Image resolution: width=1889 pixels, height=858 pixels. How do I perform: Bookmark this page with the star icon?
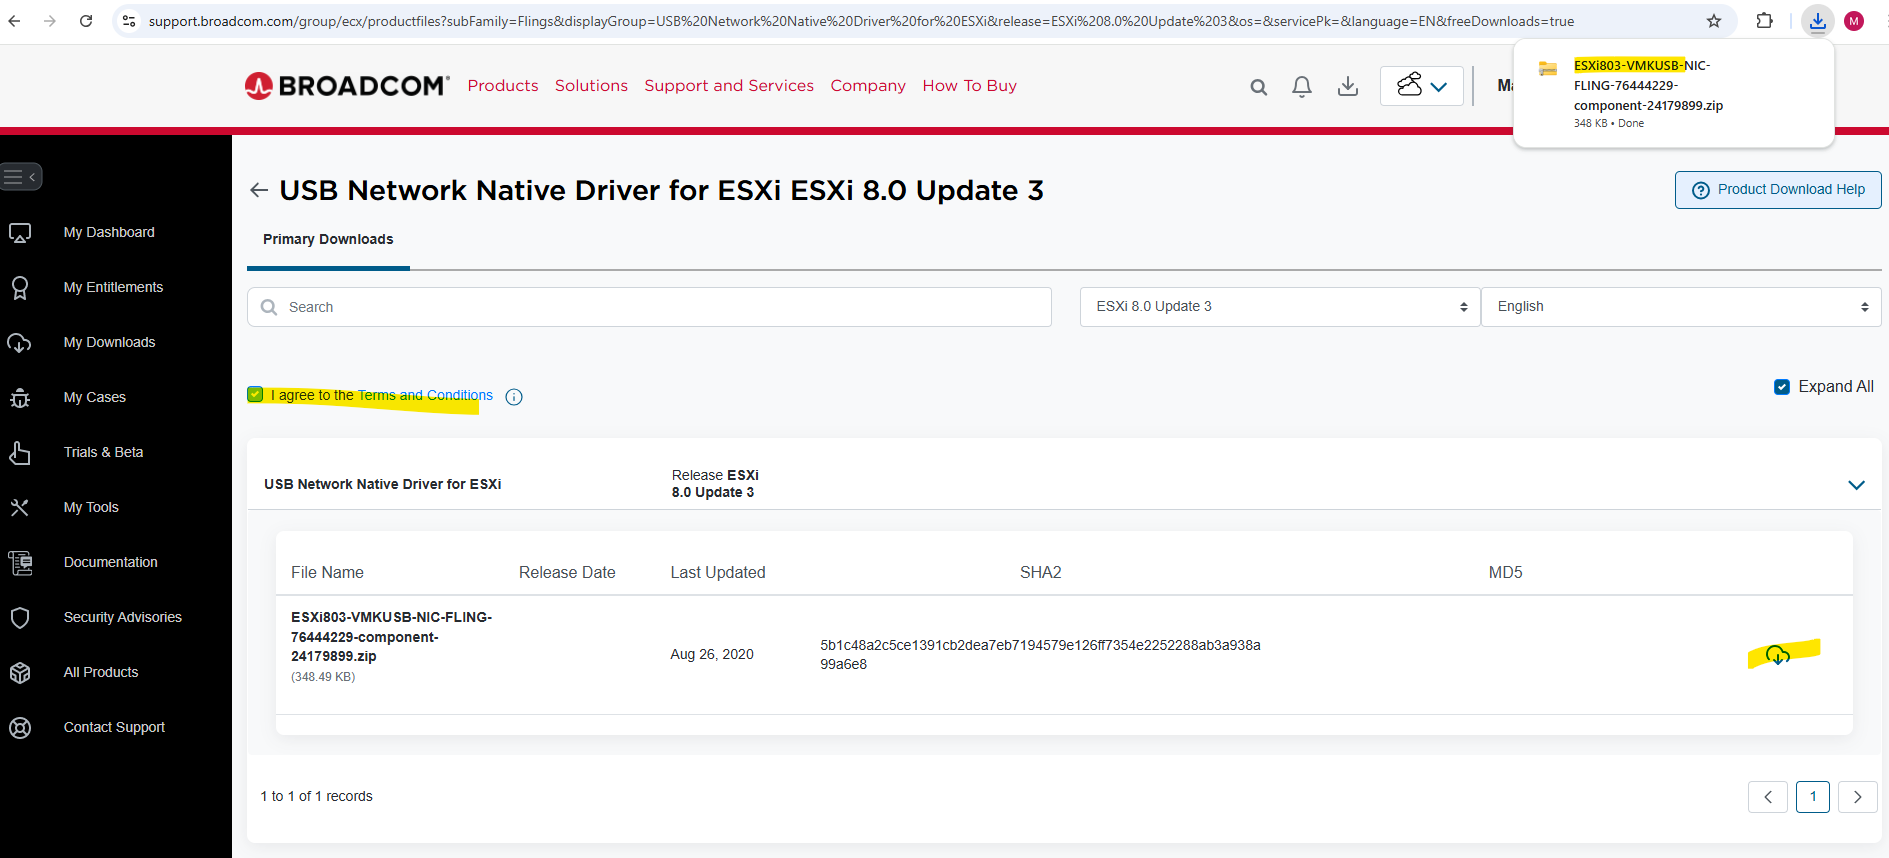click(1714, 21)
